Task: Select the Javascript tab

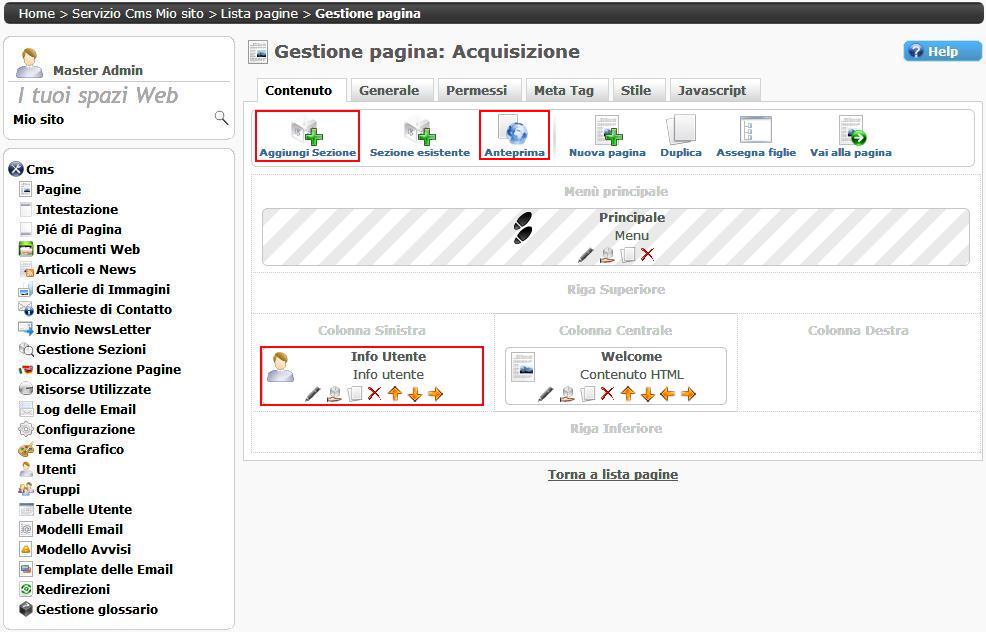Action: click(x=712, y=90)
